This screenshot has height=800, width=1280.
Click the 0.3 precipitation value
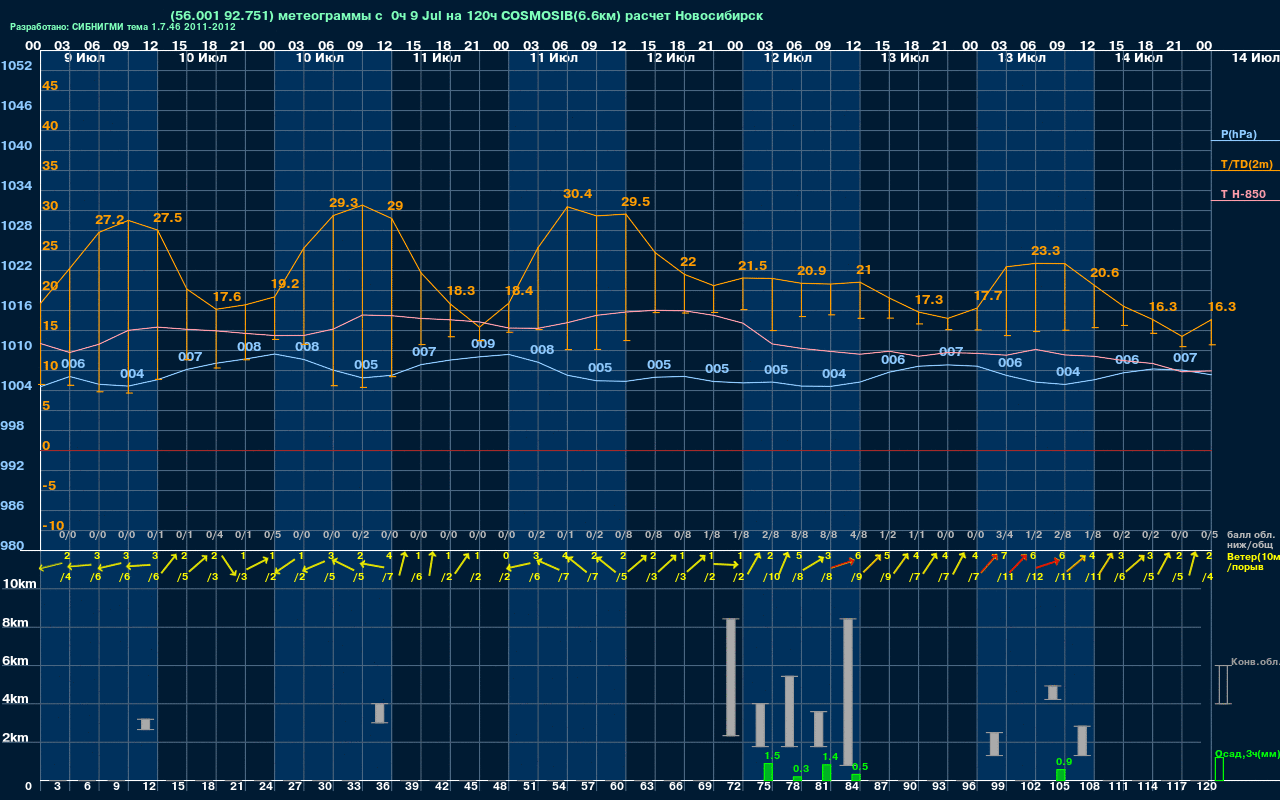801,769
